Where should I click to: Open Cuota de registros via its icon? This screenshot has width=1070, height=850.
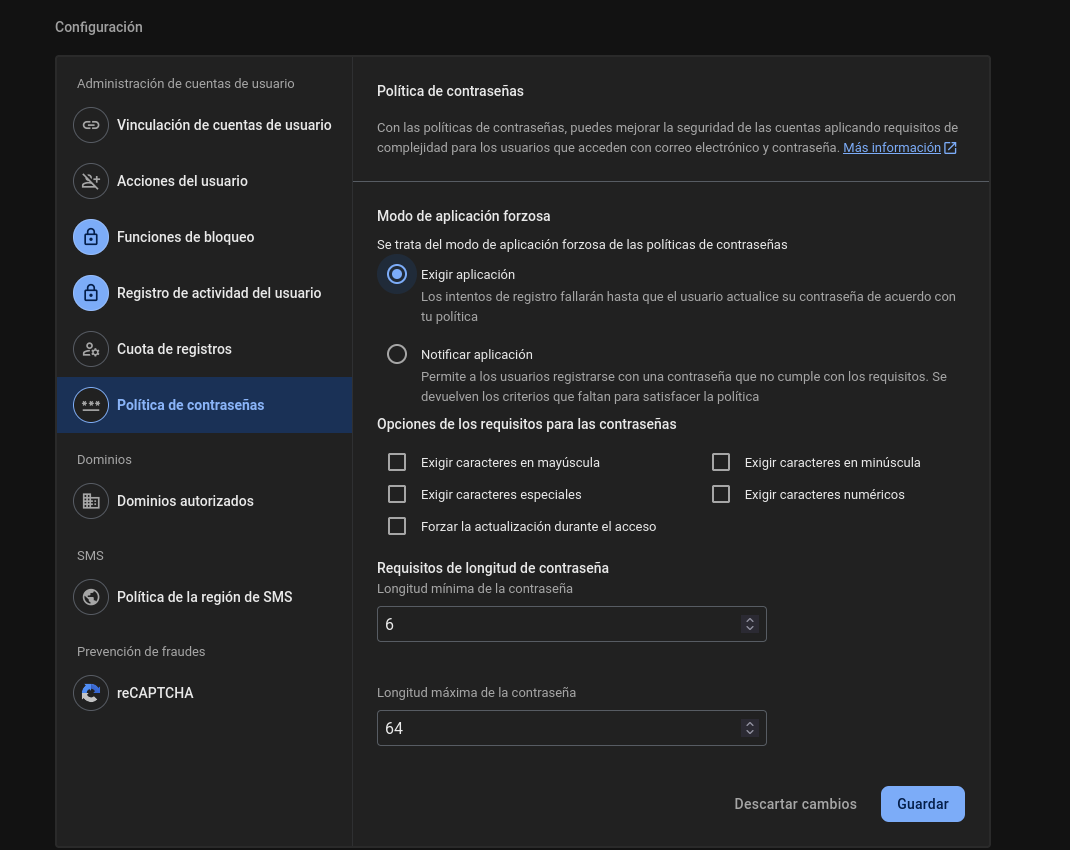pyautogui.click(x=91, y=349)
